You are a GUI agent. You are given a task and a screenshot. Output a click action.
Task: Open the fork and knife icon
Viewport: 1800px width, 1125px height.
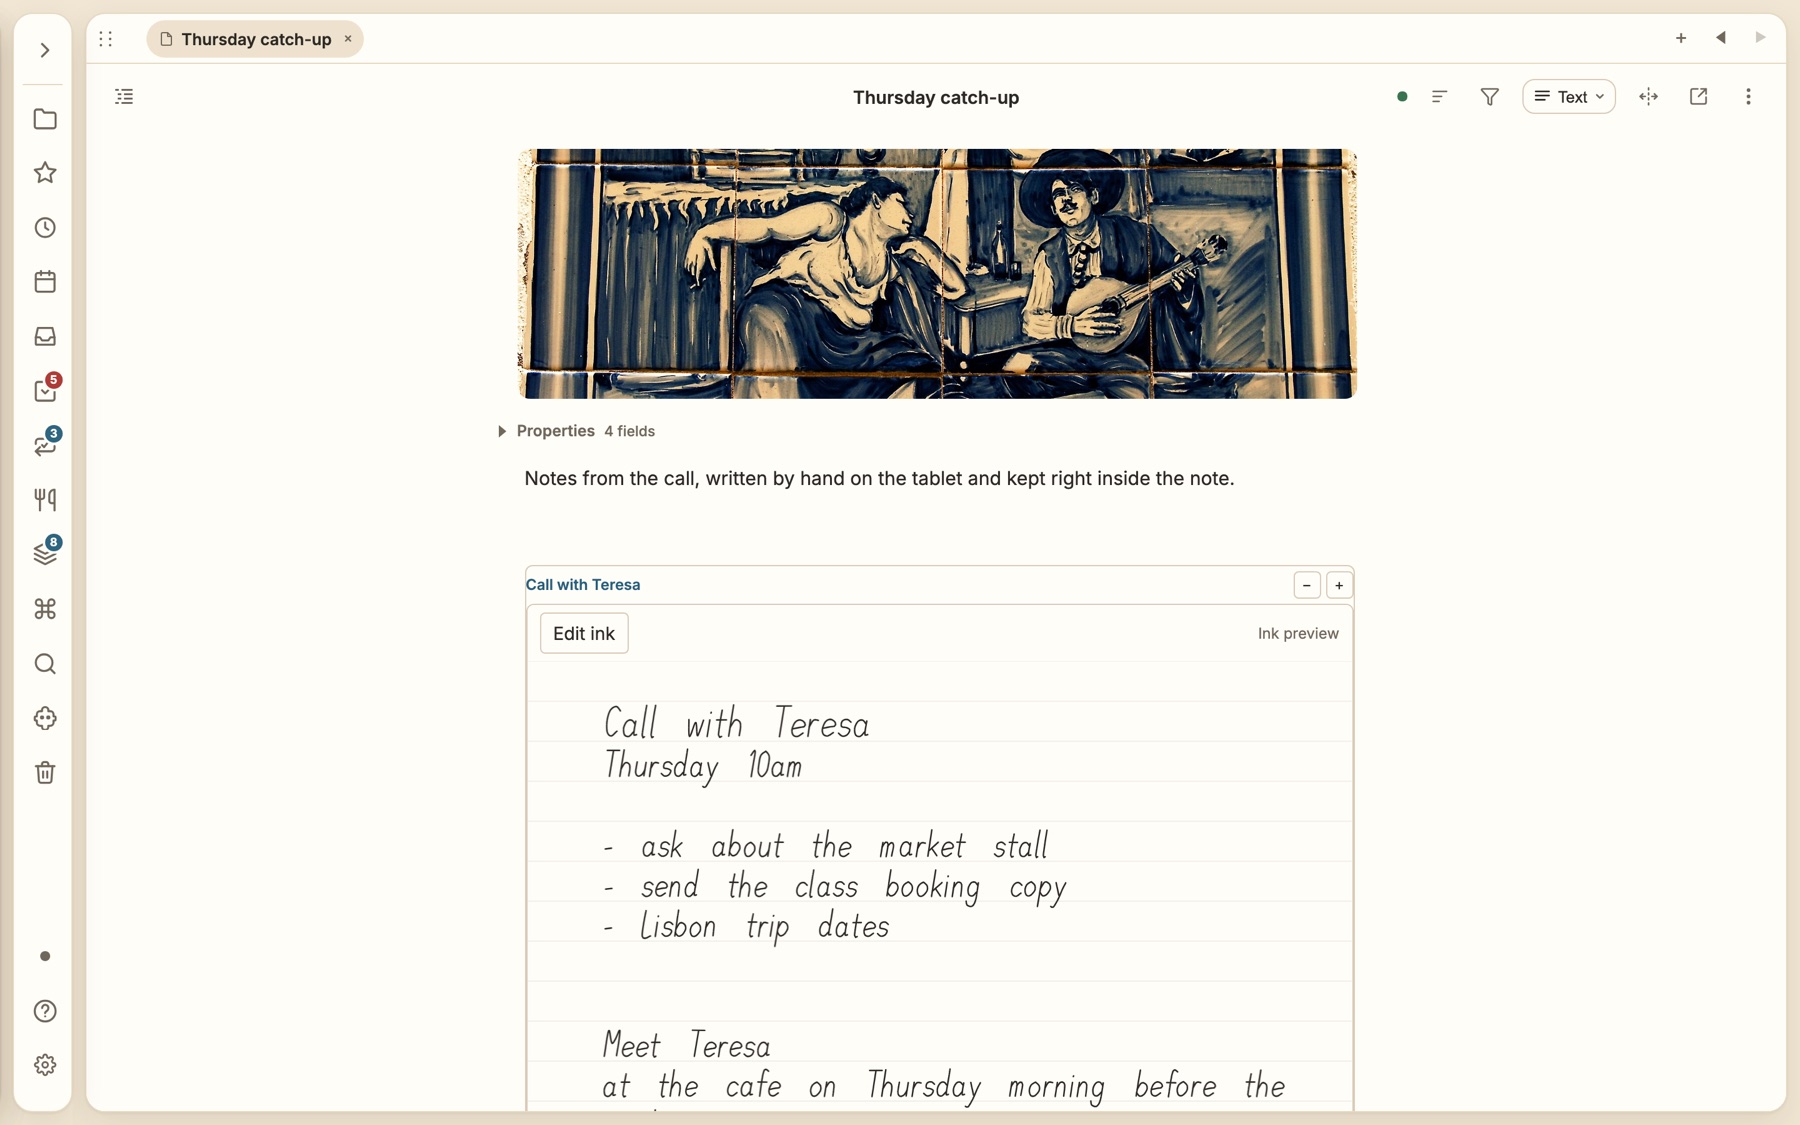tap(45, 500)
